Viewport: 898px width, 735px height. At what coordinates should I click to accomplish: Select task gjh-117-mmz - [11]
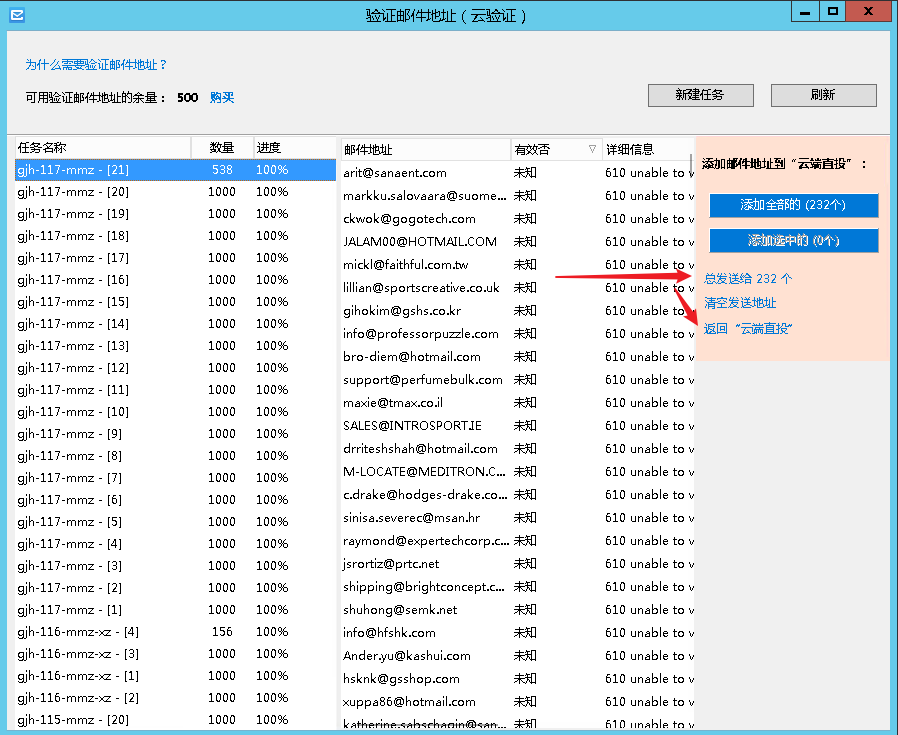[x=175, y=390]
